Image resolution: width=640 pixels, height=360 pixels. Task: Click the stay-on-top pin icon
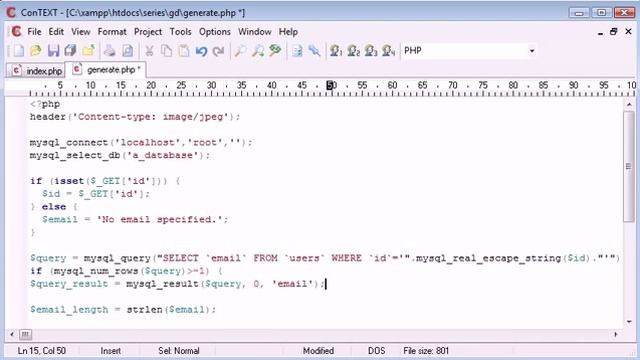point(314,51)
